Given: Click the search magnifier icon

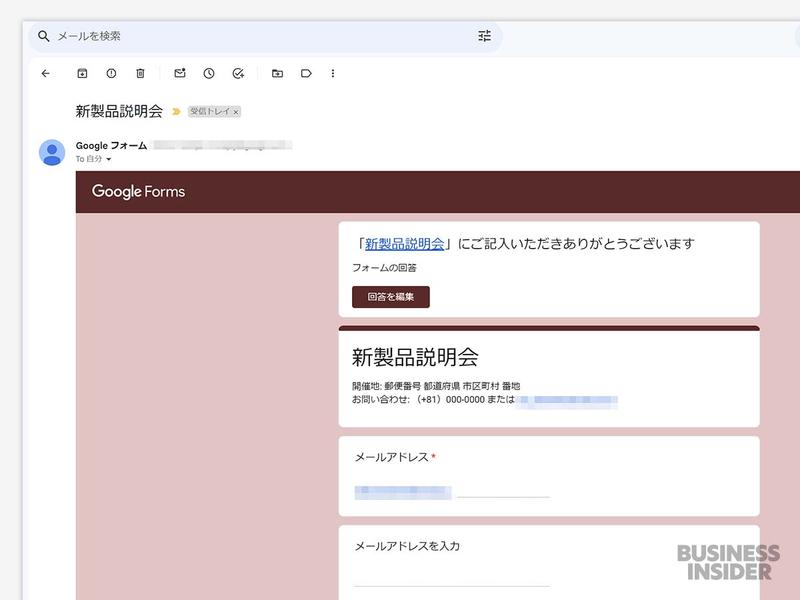Looking at the screenshot, I should coord(44,36).
